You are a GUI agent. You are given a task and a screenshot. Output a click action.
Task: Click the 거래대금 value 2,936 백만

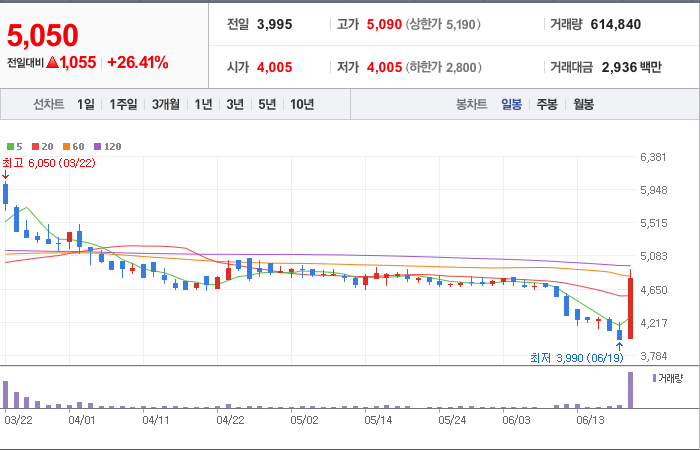tap(631, 67)
